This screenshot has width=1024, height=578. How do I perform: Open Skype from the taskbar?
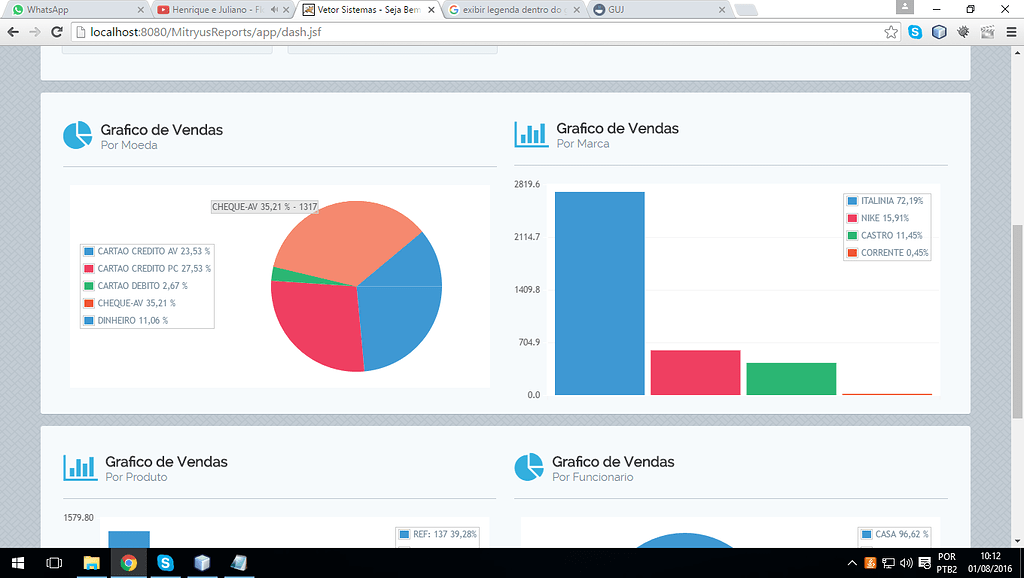[166, 563]
